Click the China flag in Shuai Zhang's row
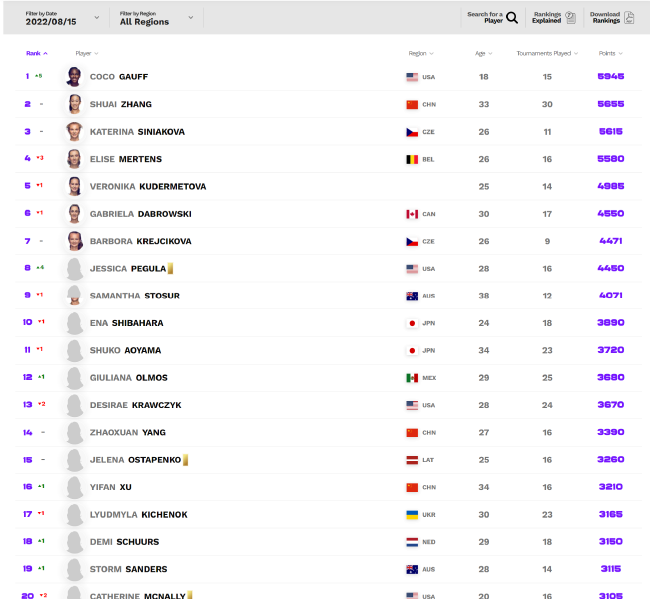 point(412,104)
